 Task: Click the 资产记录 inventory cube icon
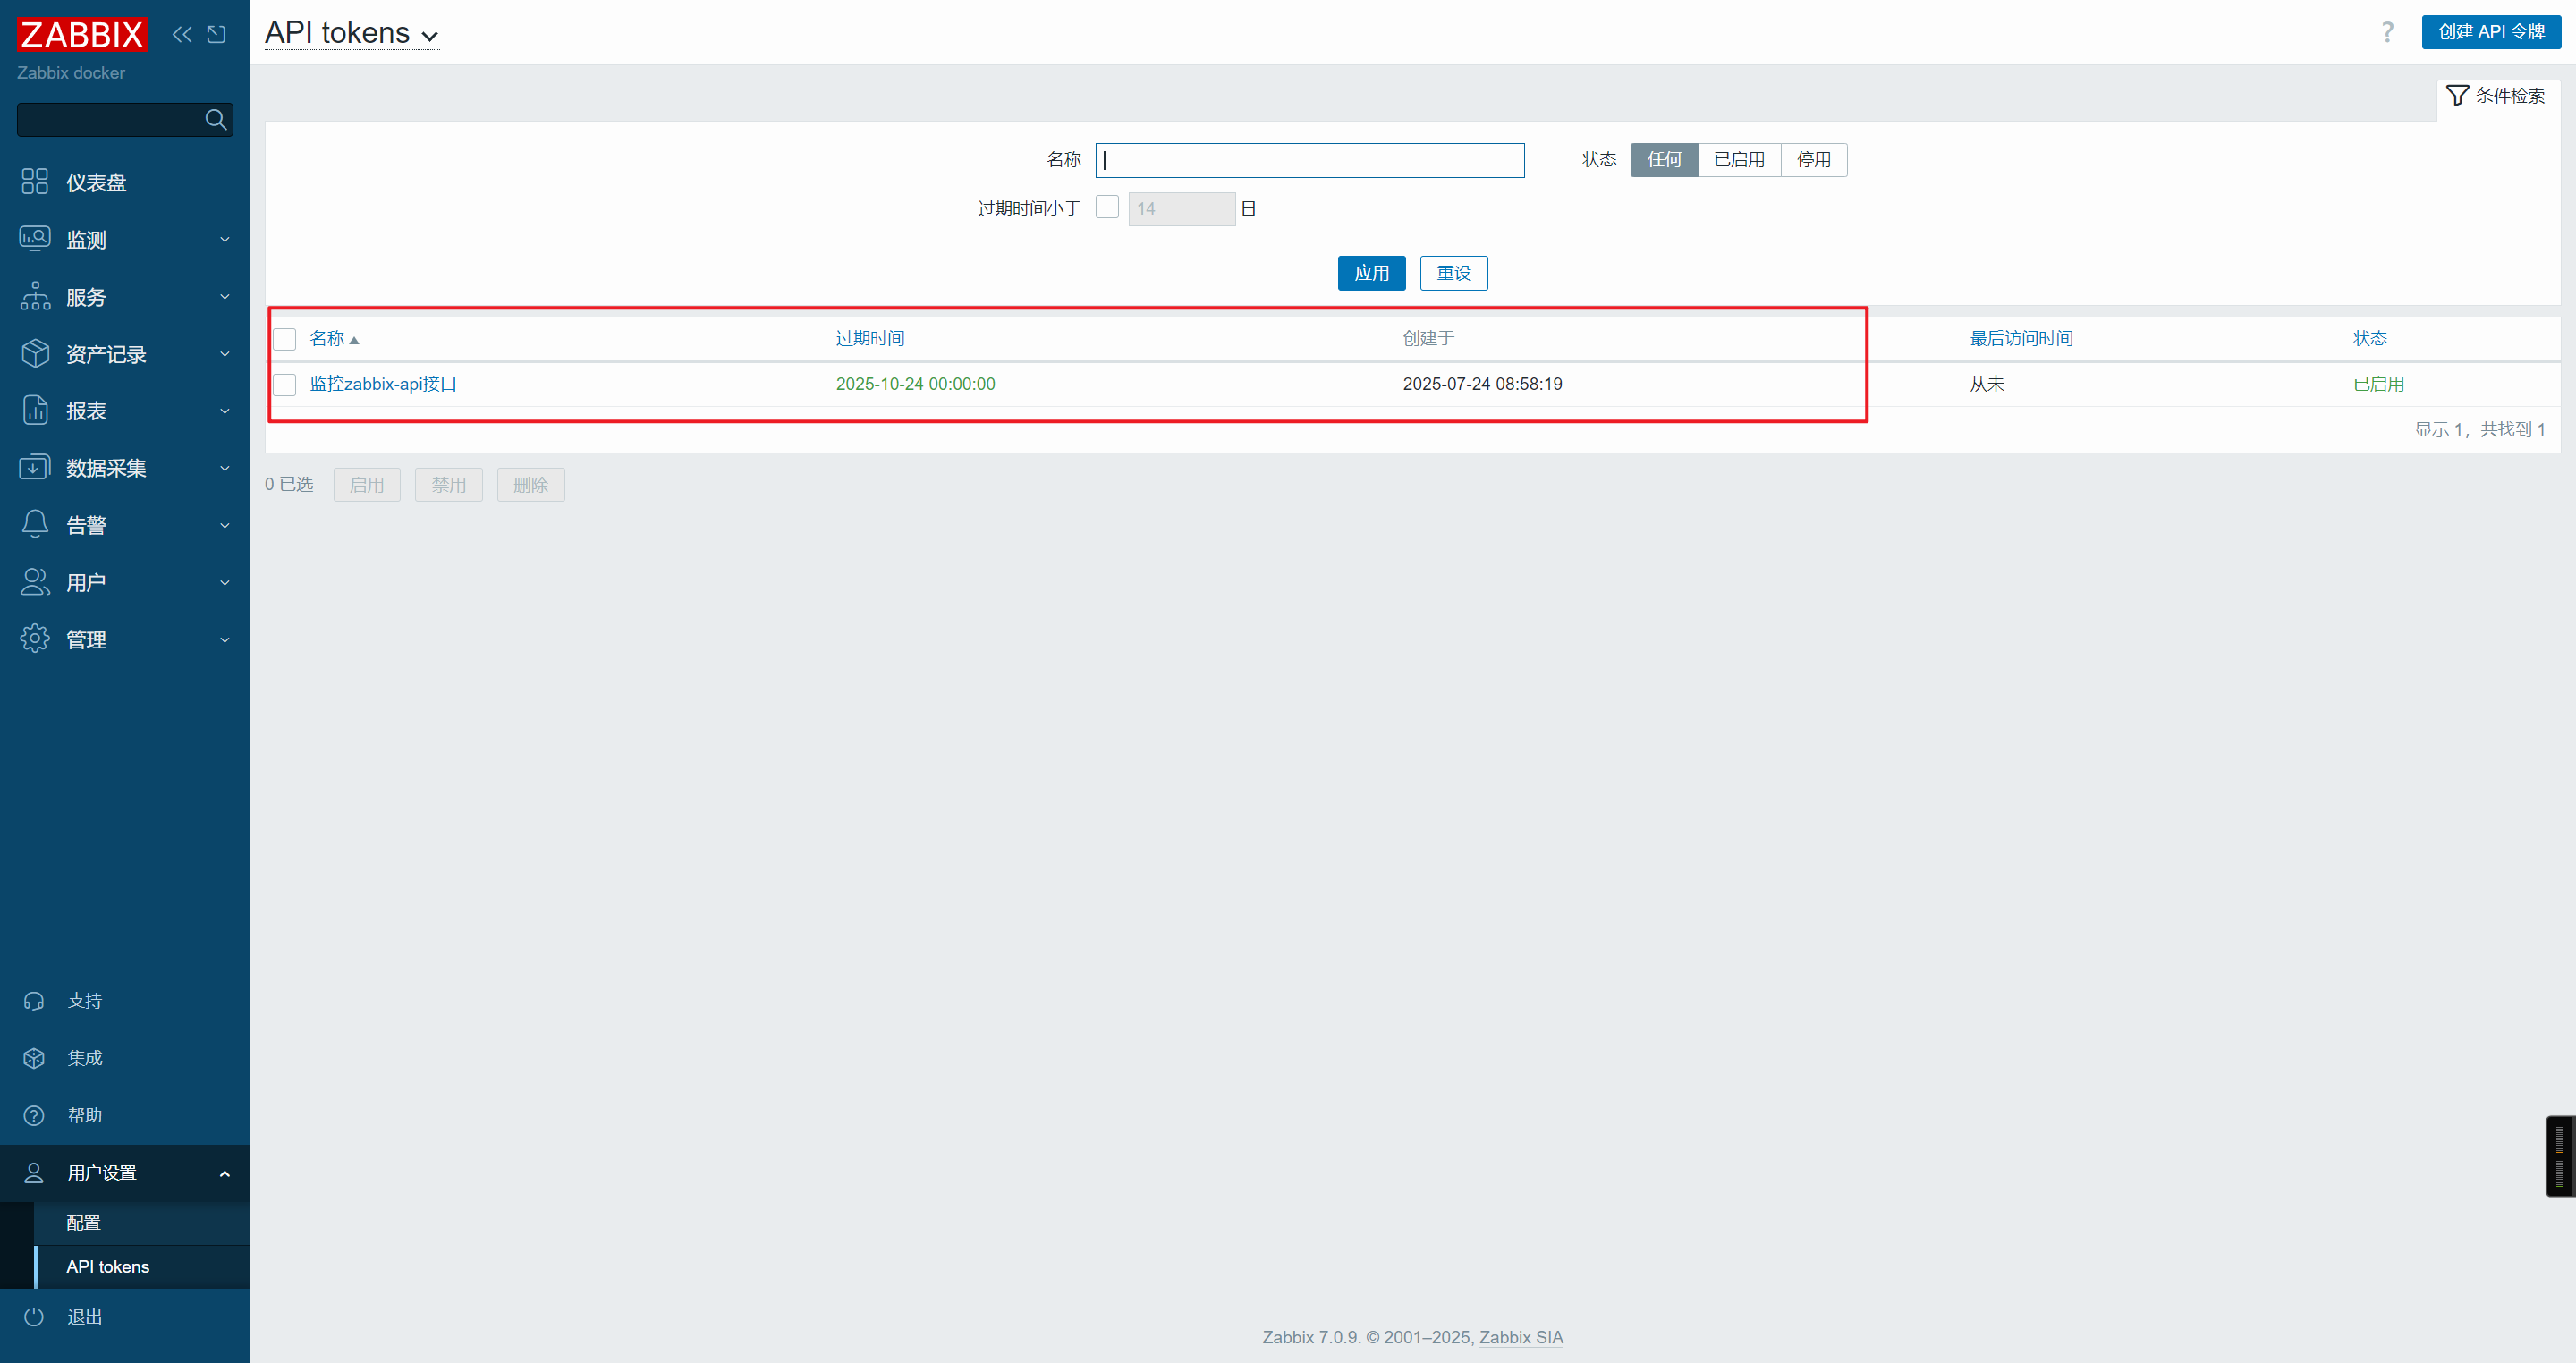pyautogui.click(x=35, y=353)
